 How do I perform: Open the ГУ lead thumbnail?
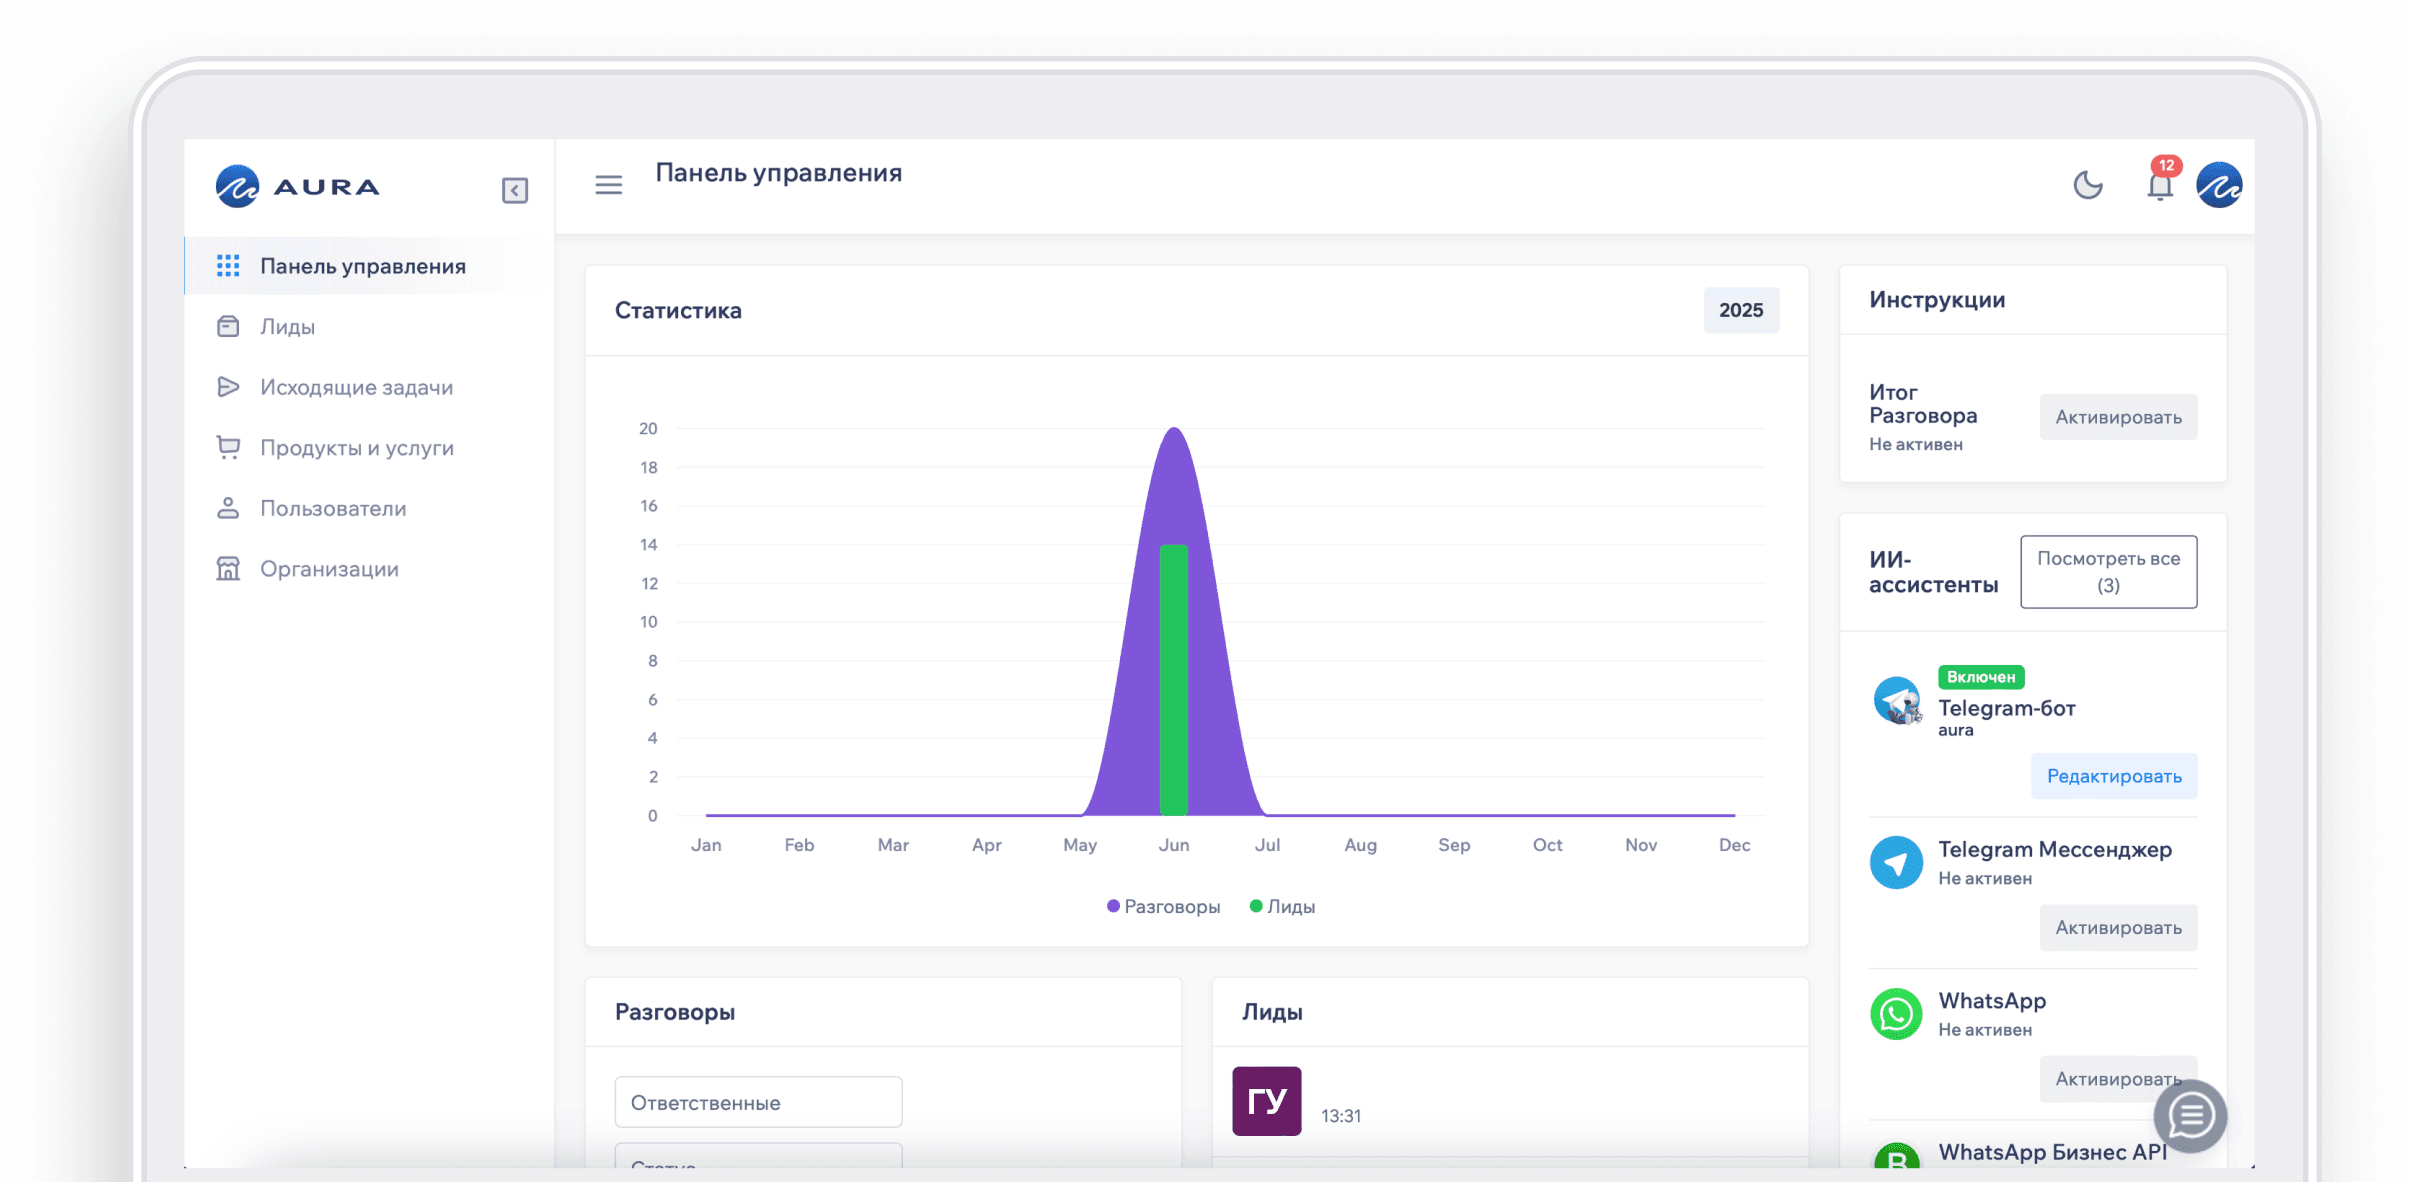click(x=1266, y=1101)
